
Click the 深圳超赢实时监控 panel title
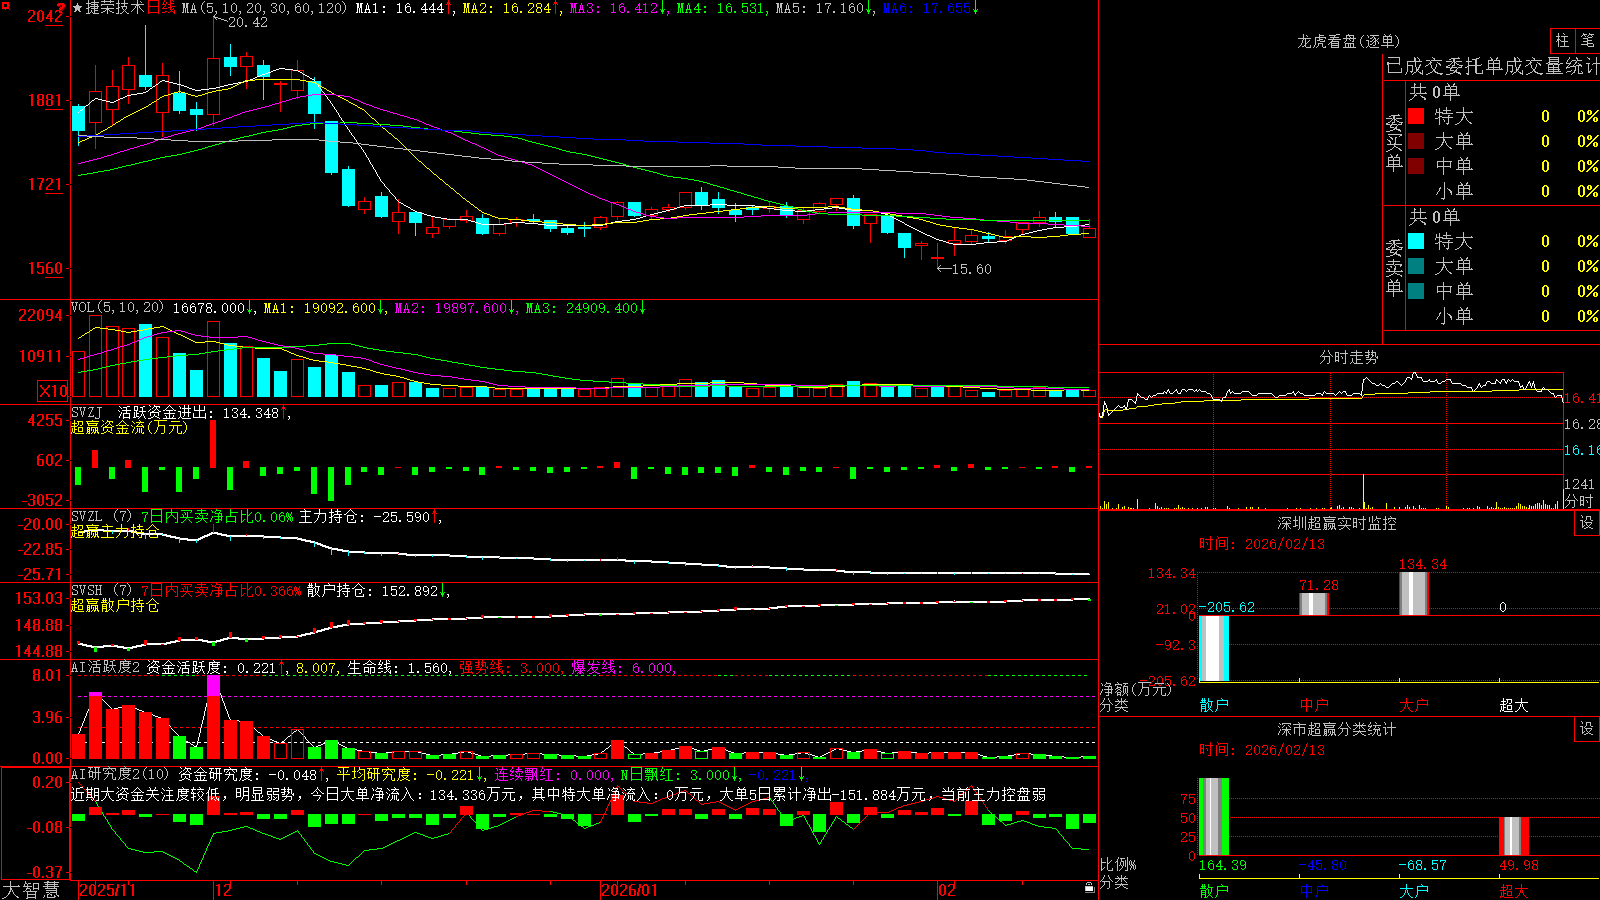pyautogui.click(x=1337, y=523)
